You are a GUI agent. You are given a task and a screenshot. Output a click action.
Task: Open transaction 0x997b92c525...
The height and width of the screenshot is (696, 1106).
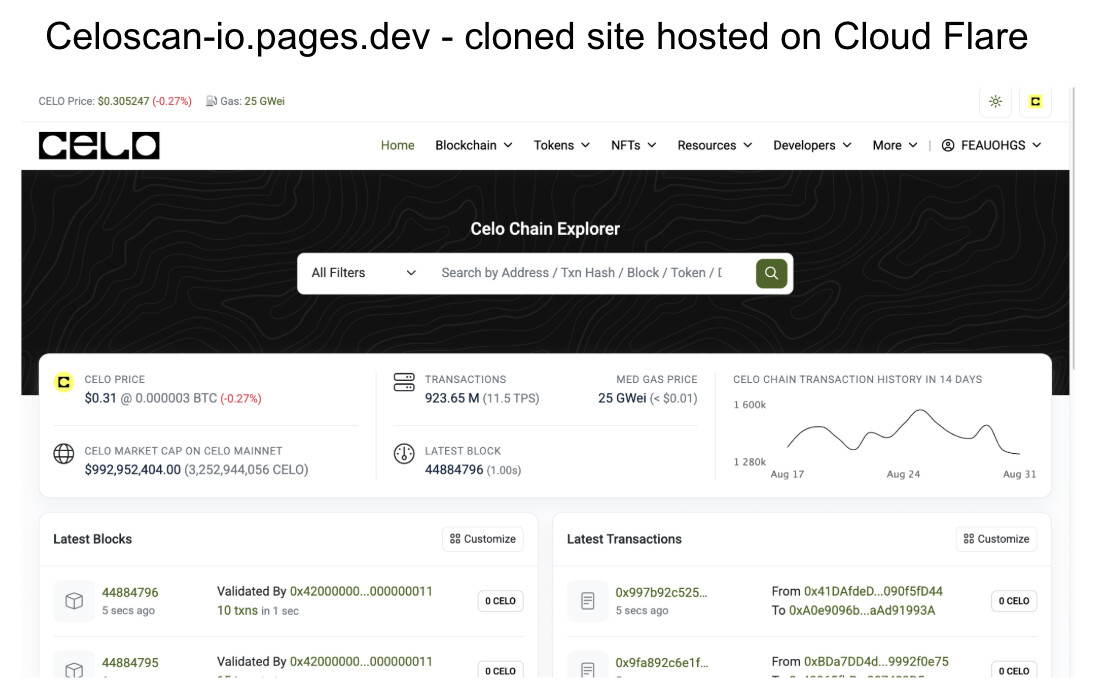tap(661, 592)
